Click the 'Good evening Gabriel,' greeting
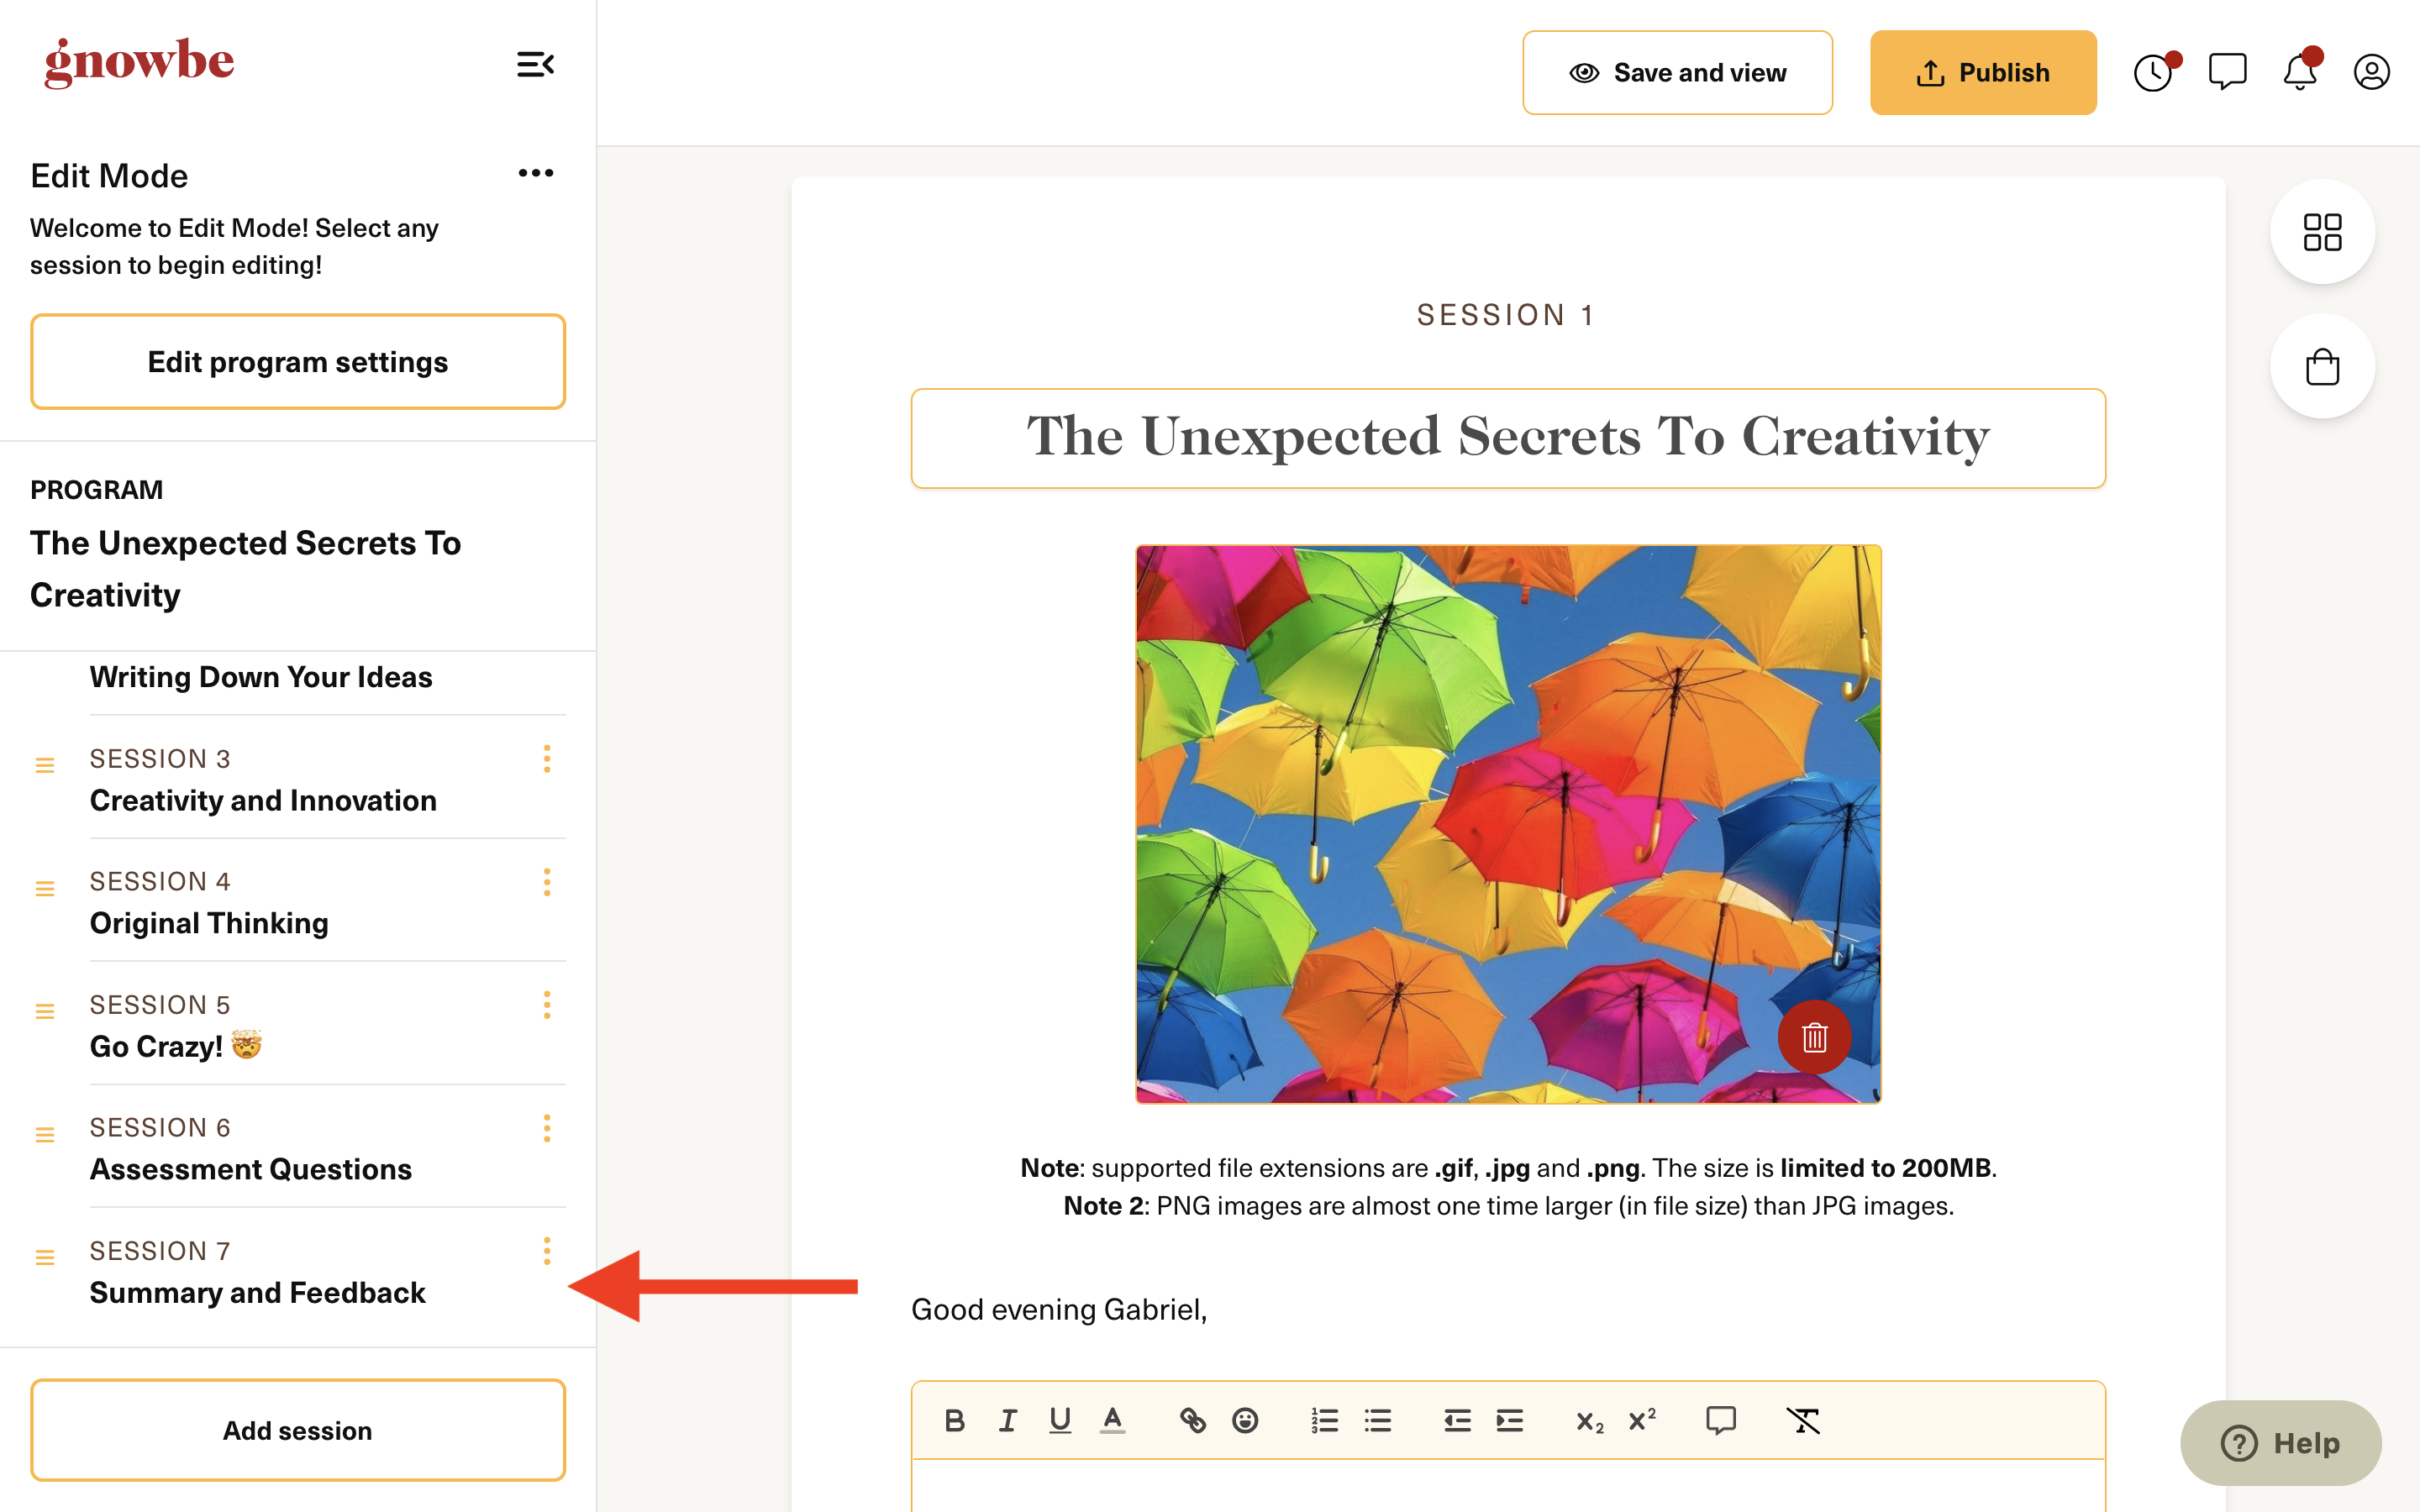 [1059, 1309]
